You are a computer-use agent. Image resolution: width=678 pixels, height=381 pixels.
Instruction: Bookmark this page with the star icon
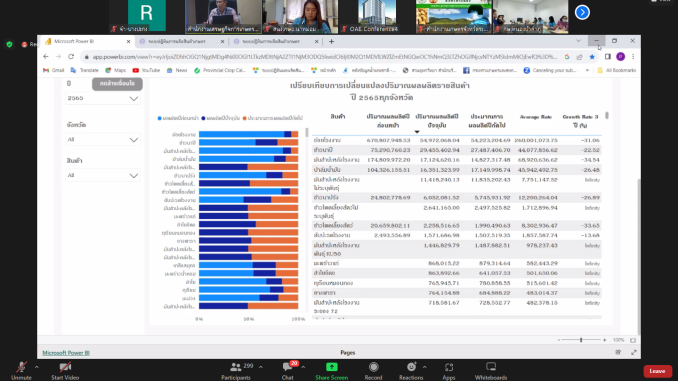[592, 57]
